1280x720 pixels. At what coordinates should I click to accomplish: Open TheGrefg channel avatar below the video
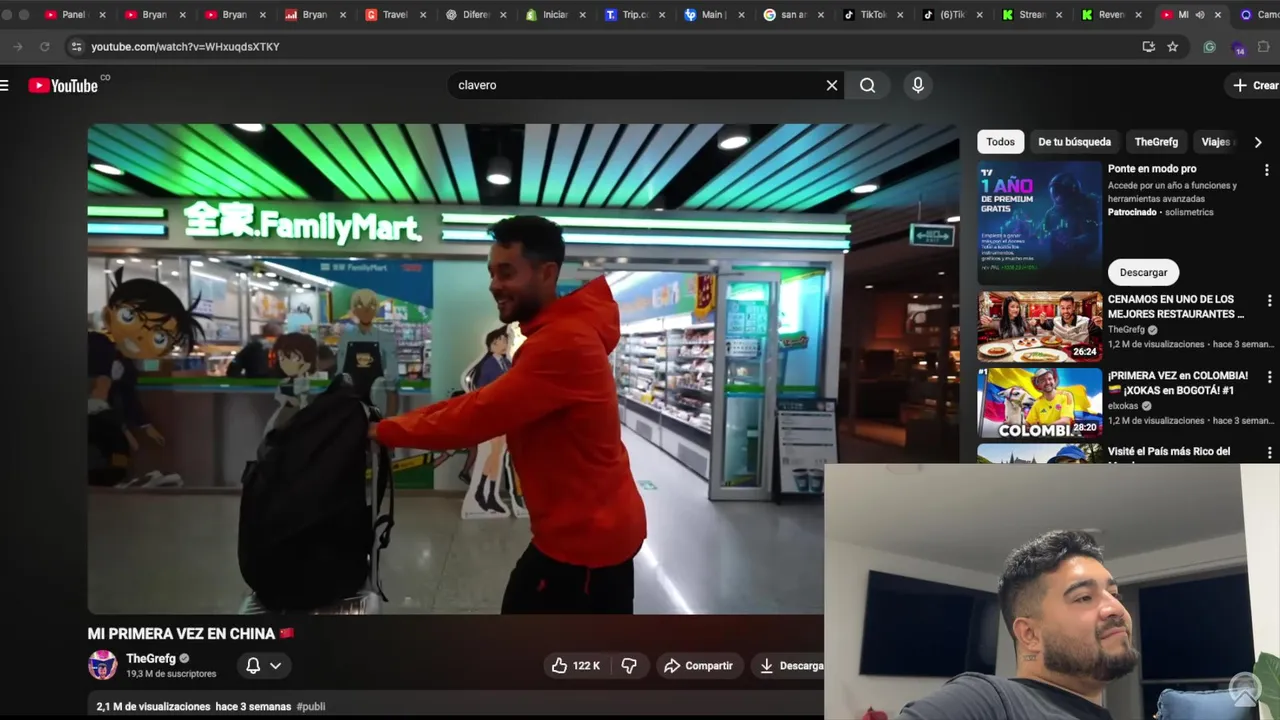(102, 665)
